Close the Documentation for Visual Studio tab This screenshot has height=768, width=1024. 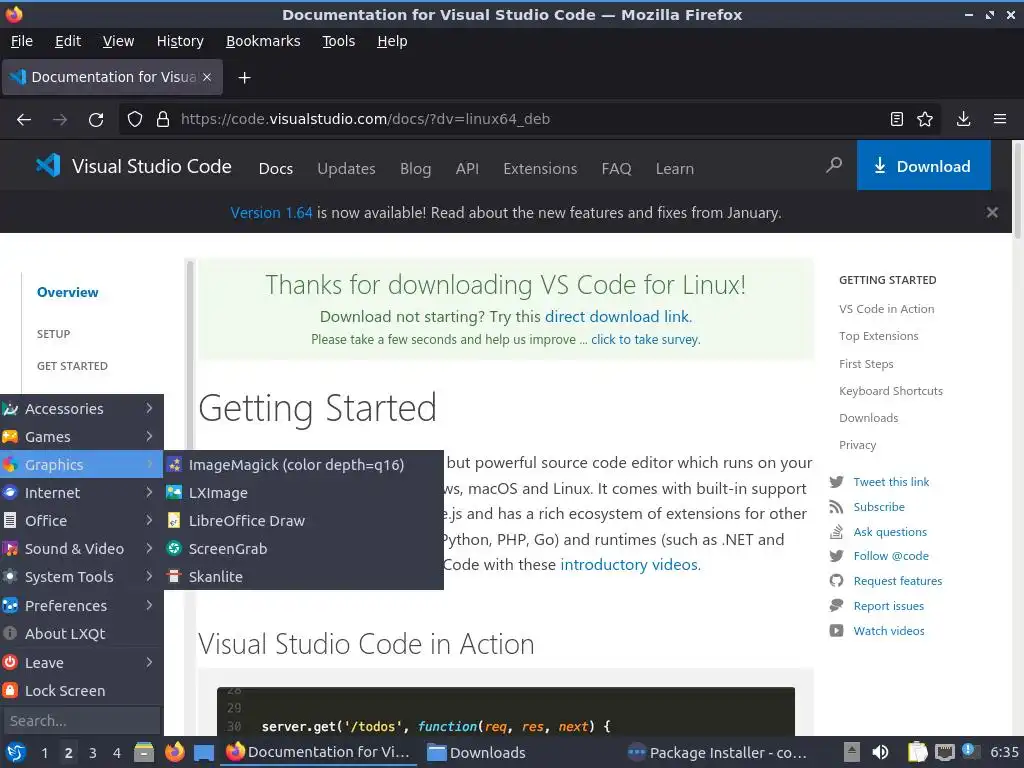(207, 77)
